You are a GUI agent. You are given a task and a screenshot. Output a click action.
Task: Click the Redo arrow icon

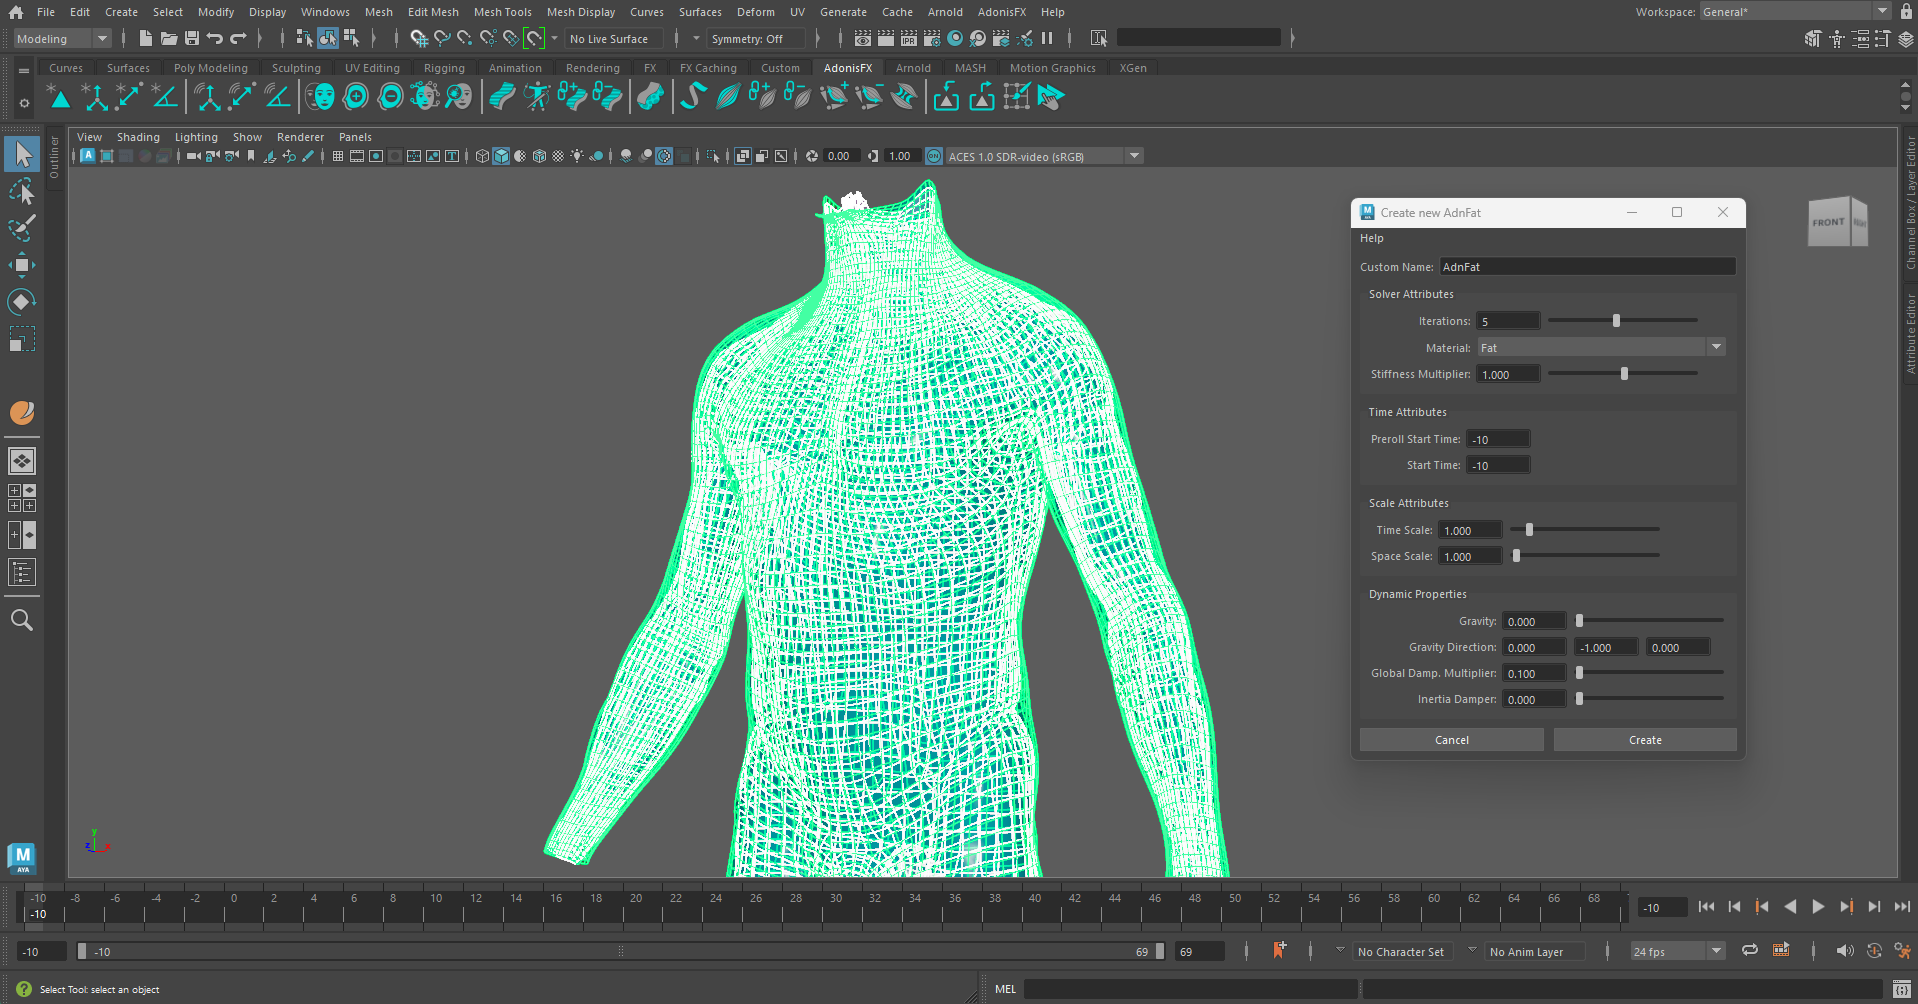click(238, 38)
